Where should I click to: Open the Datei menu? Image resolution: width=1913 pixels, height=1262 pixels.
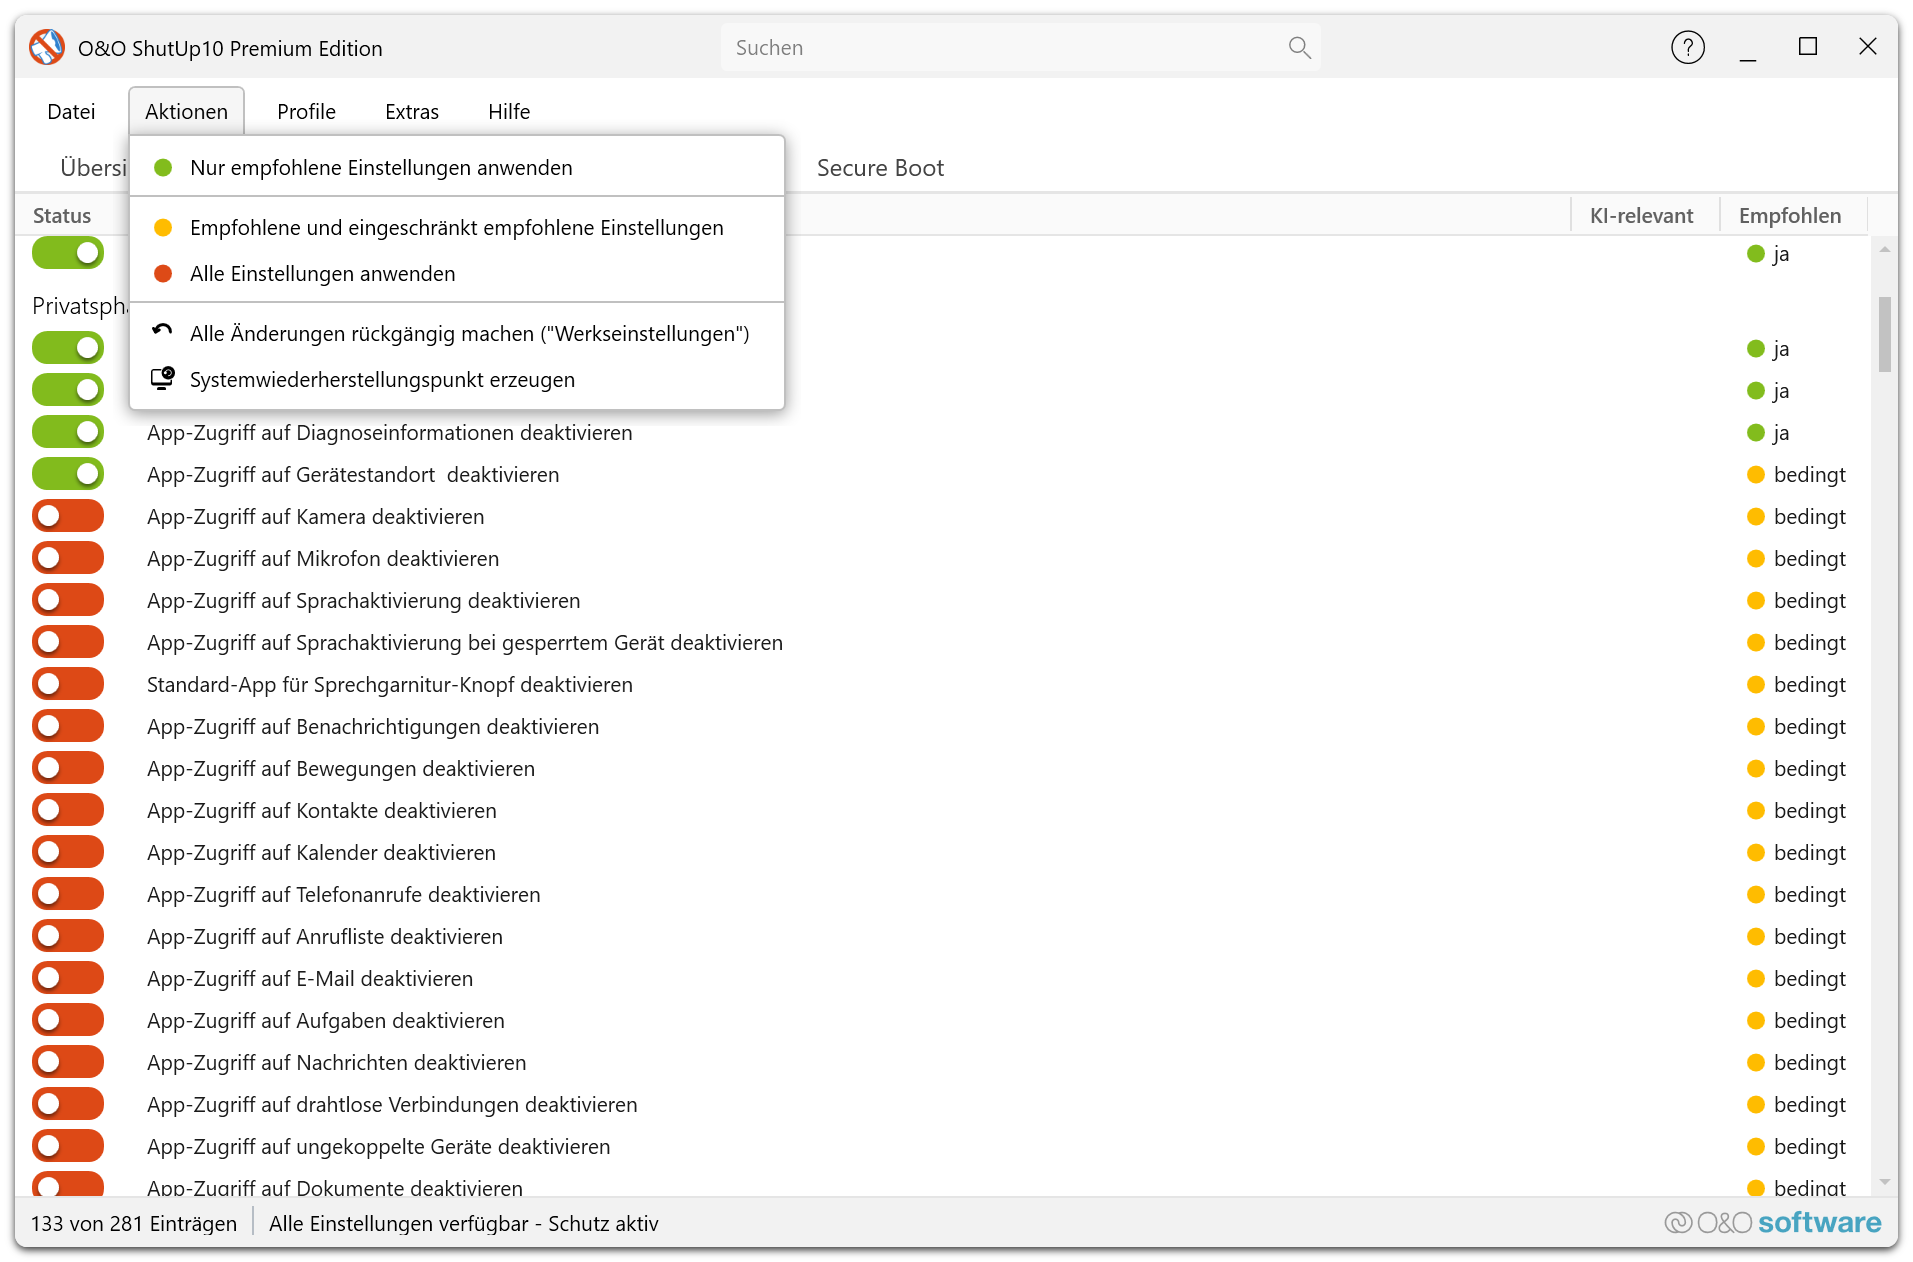pyautogui.click(x=71, y=111)
